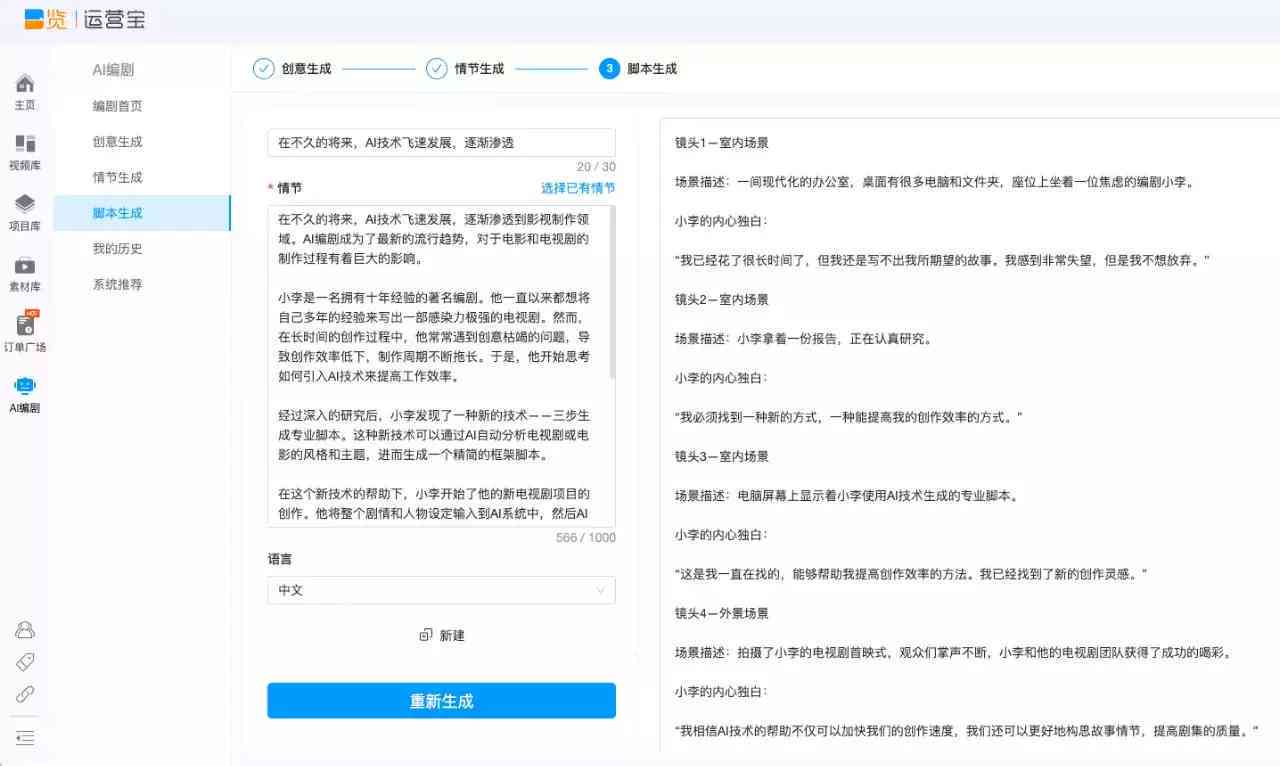Click the 566 / 1000 character counter
Viewport: 1280px width, 766px height.
586,537
